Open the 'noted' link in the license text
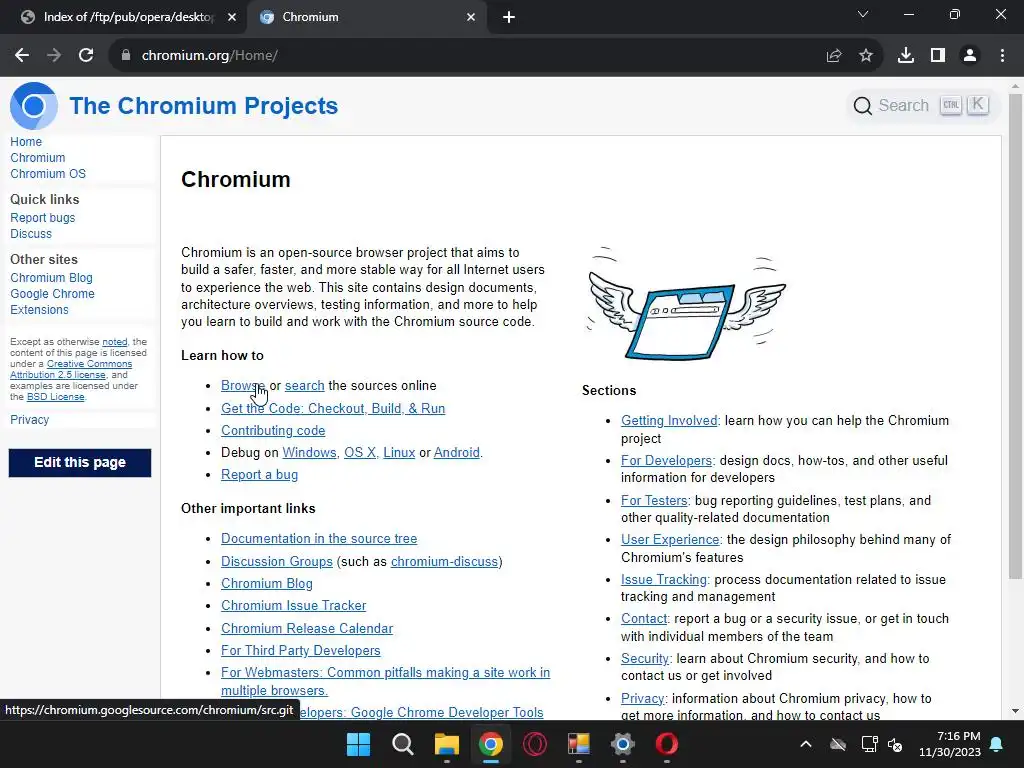 114,342
